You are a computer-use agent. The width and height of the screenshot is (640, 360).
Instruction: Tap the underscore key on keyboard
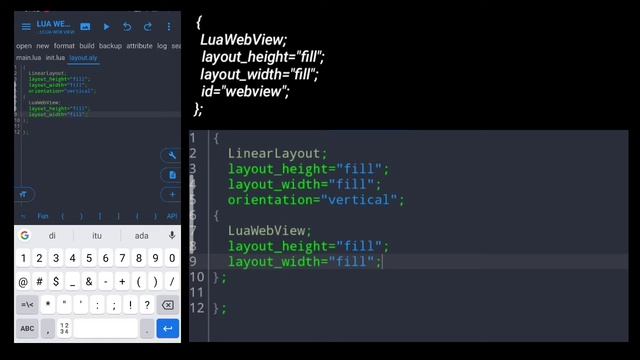point(73,282)
